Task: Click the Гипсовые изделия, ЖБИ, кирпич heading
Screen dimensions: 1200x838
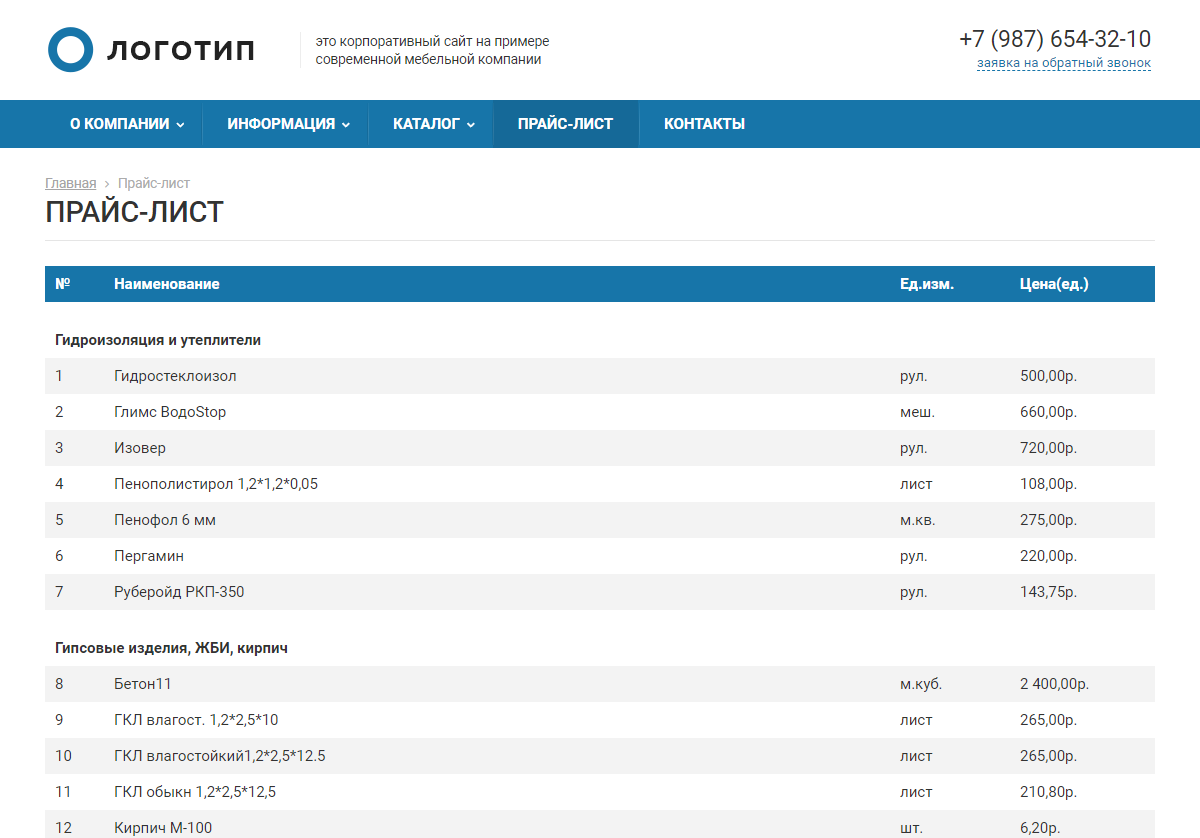Action: [171, 648]
